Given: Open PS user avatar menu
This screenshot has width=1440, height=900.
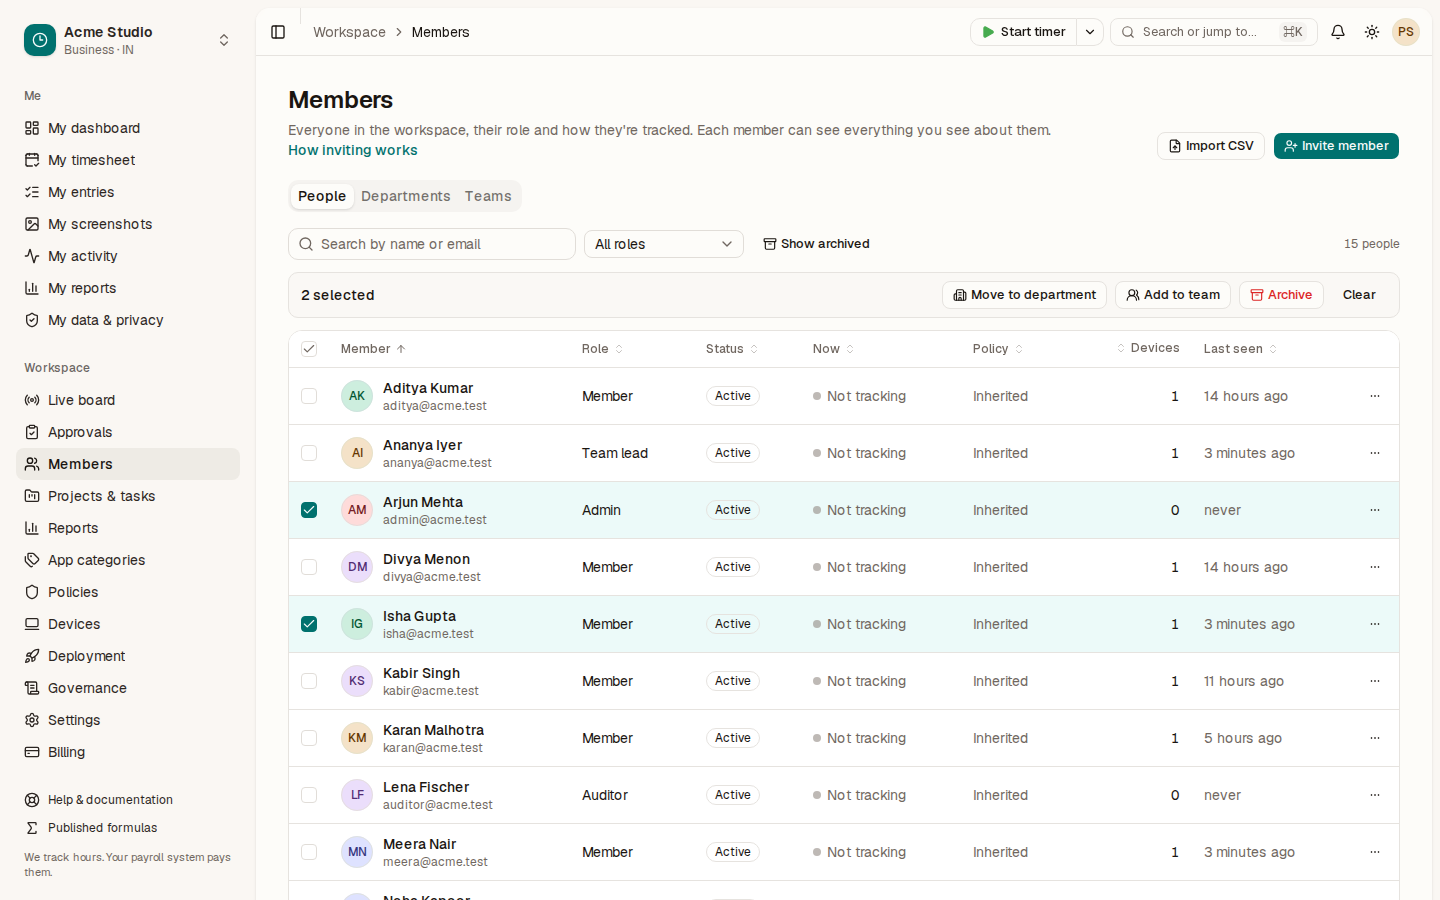Looking at the screenshot, I should [x=1406, y=32].
